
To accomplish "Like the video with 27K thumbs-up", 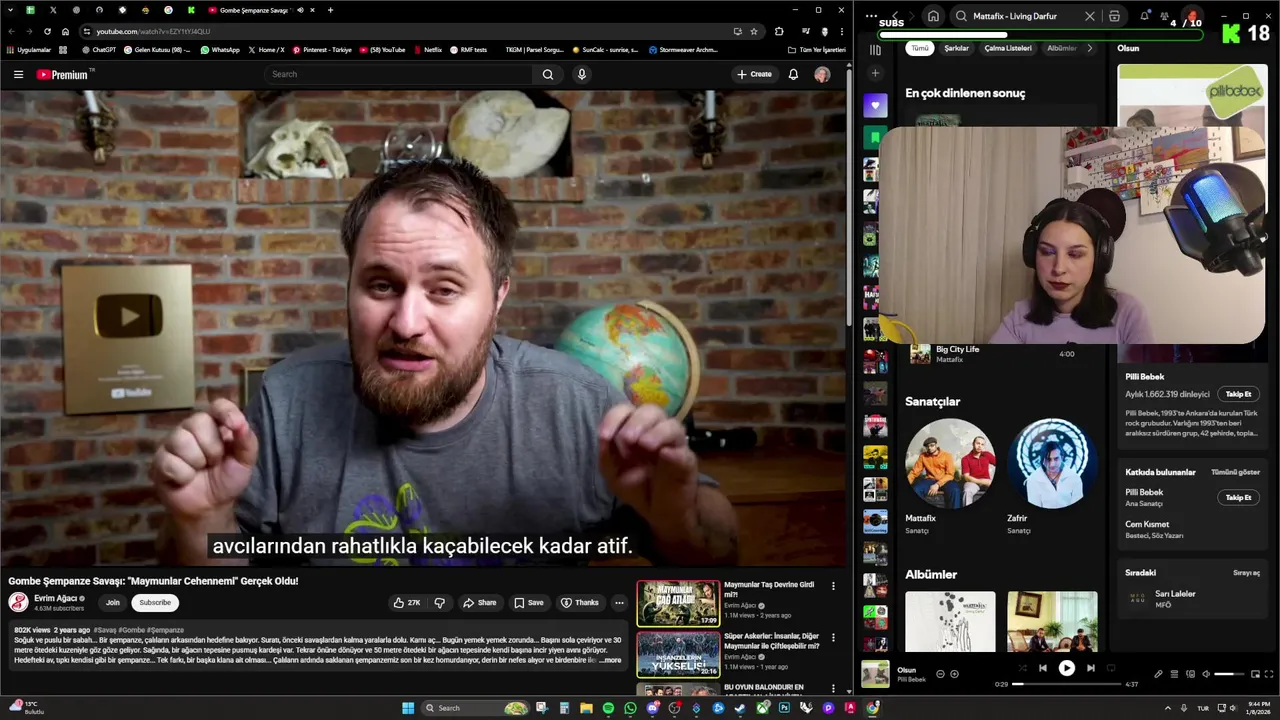I will coord(406,603).
